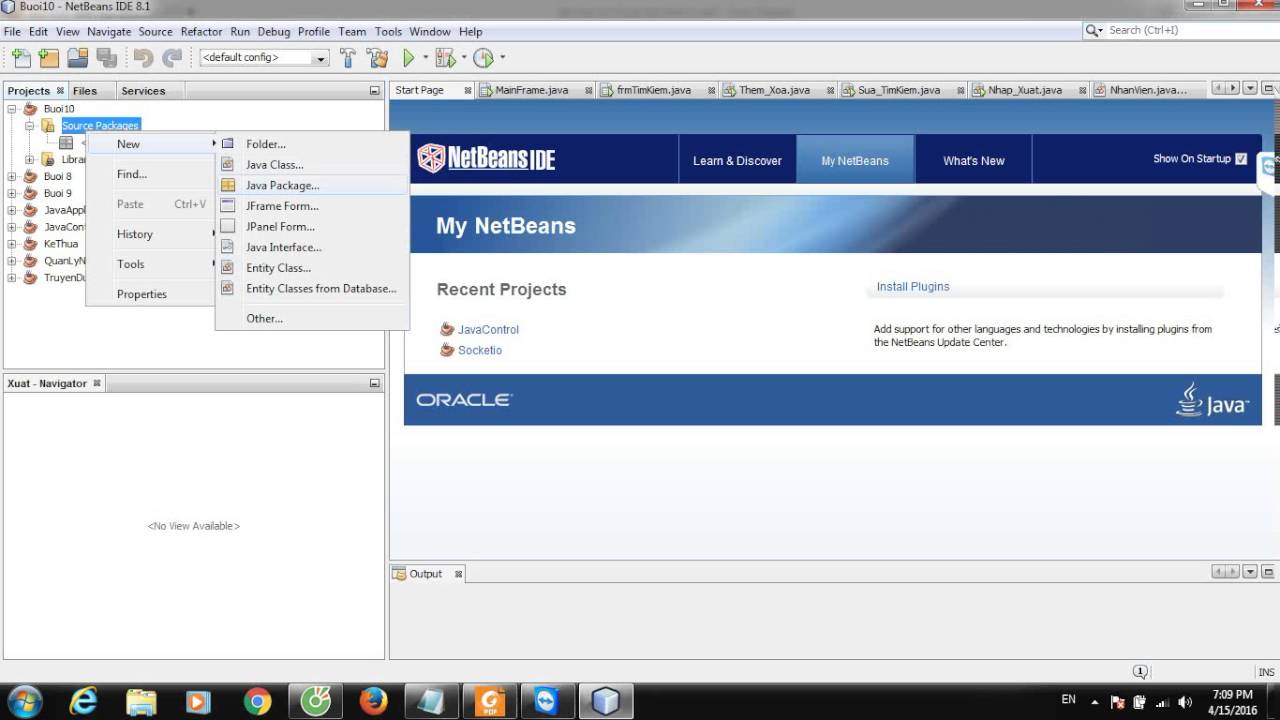The width and height of the screenshot is (1280, 720).
Task: Click the JFrame Form icon in the submenu
Action: 228,206
